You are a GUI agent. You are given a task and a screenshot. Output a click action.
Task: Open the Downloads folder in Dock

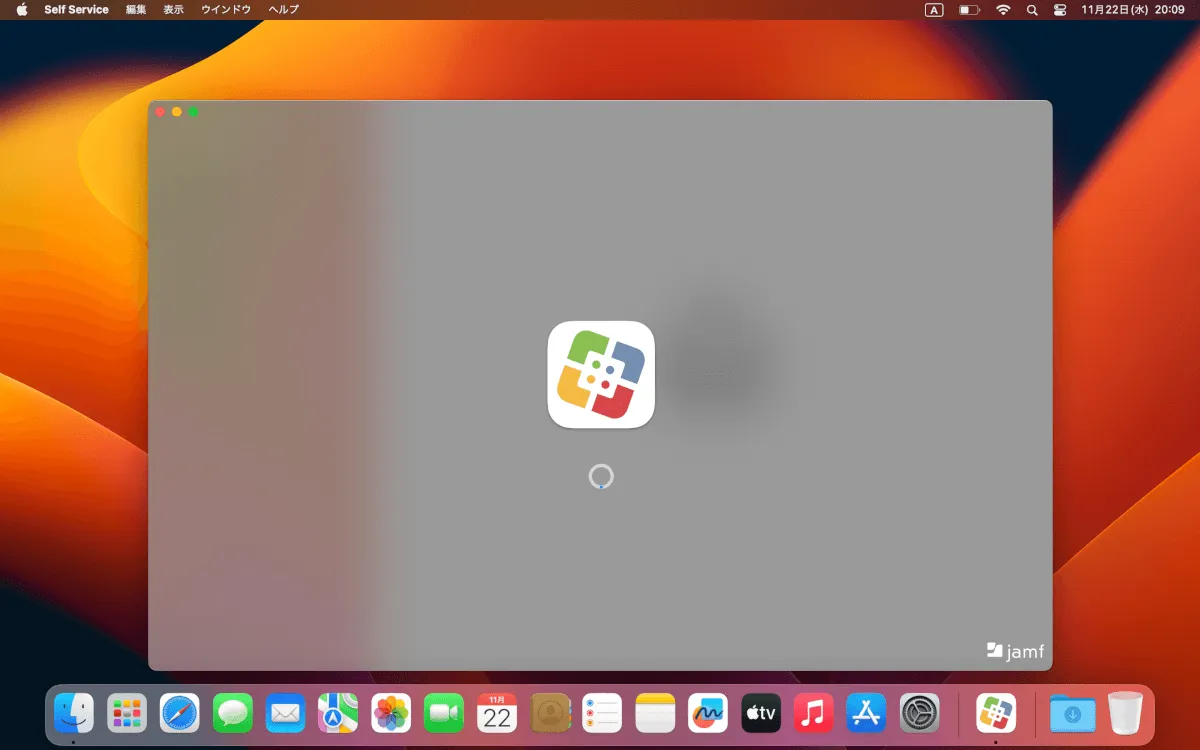point(1072,713)
